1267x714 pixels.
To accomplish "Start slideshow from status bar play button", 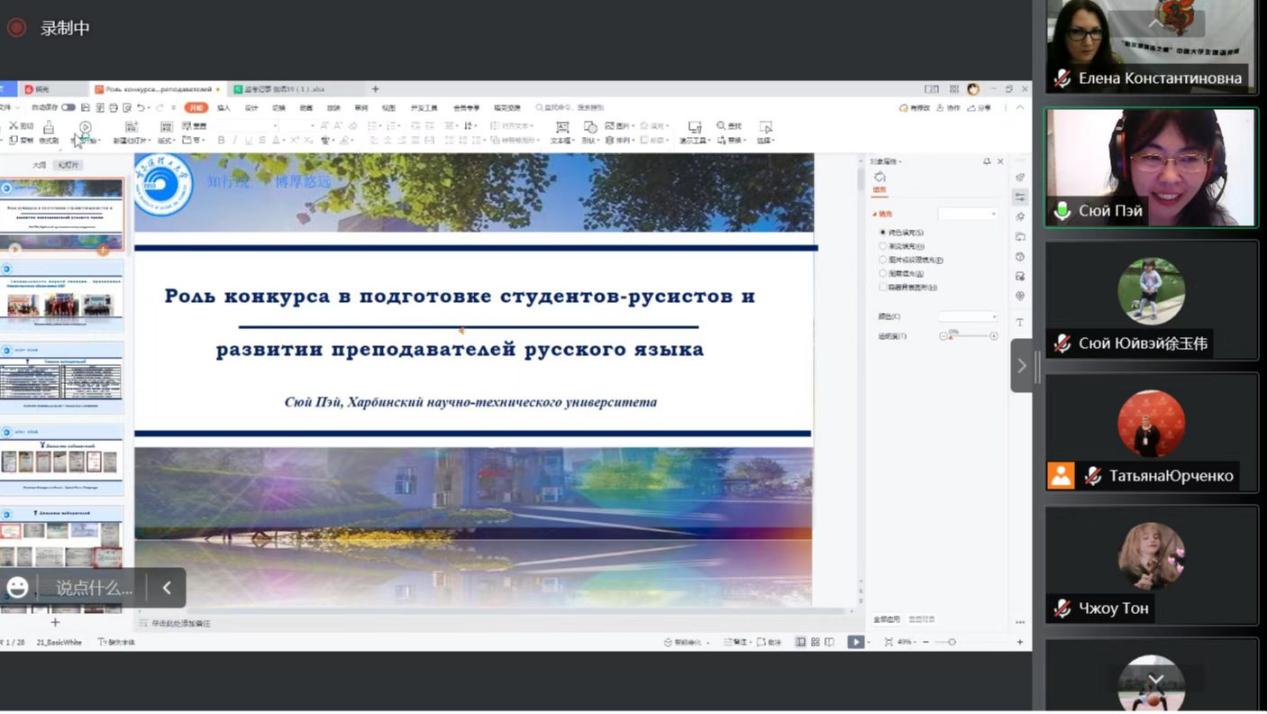I will (855, 642).
